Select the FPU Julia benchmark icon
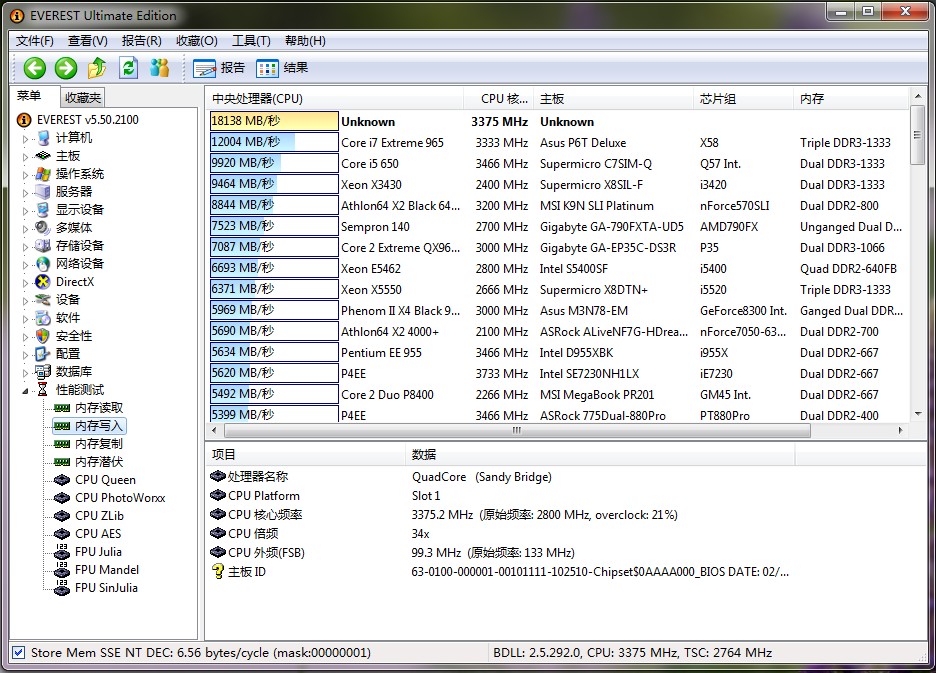The height and width of the screenshot is (673, 936). (62, 551)
